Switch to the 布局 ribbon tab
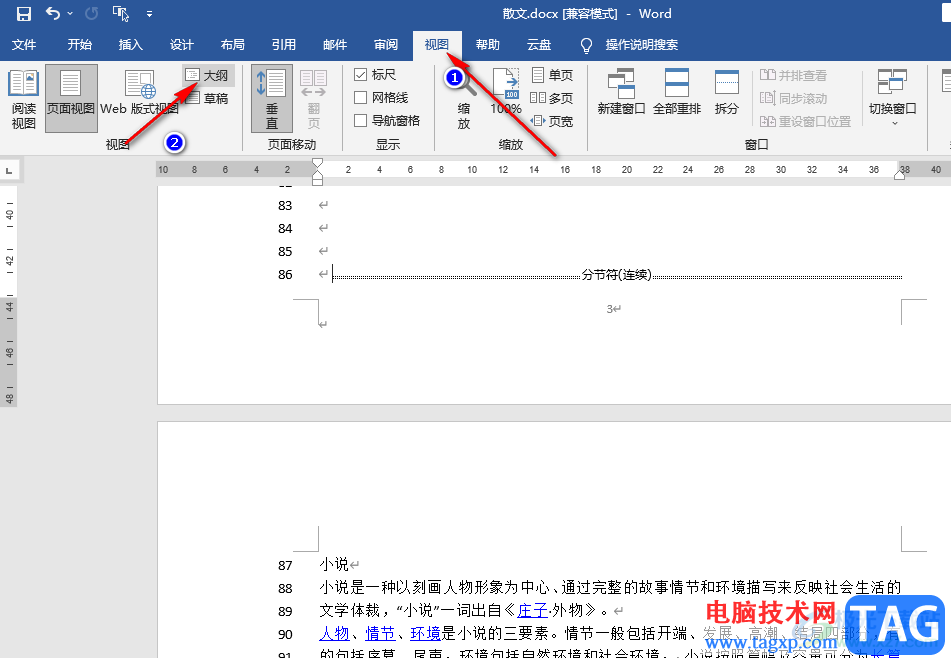 click(x=232, y=45)
